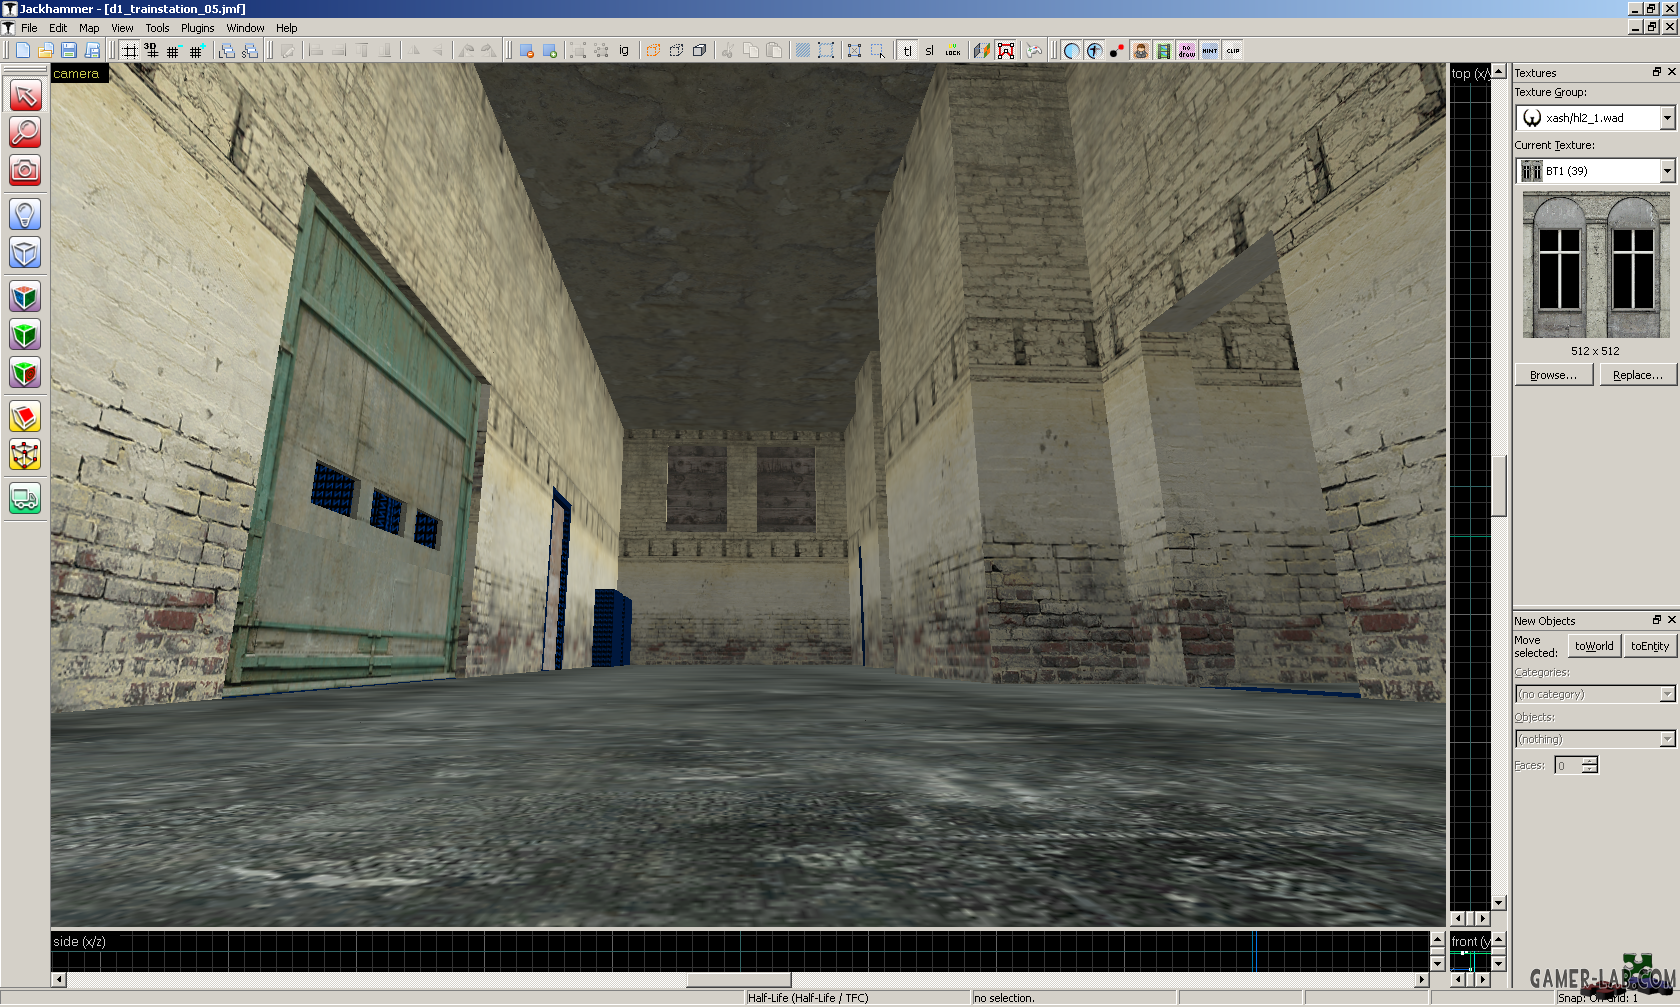
Task: Show hidden objects via green-plus icon
Action: pos(550,50)
